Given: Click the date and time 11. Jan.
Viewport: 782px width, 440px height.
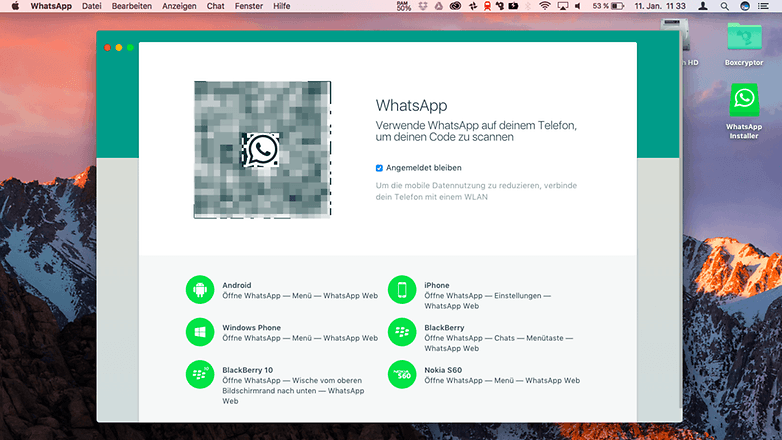Looking at the screenshot, I should point(660,6).
